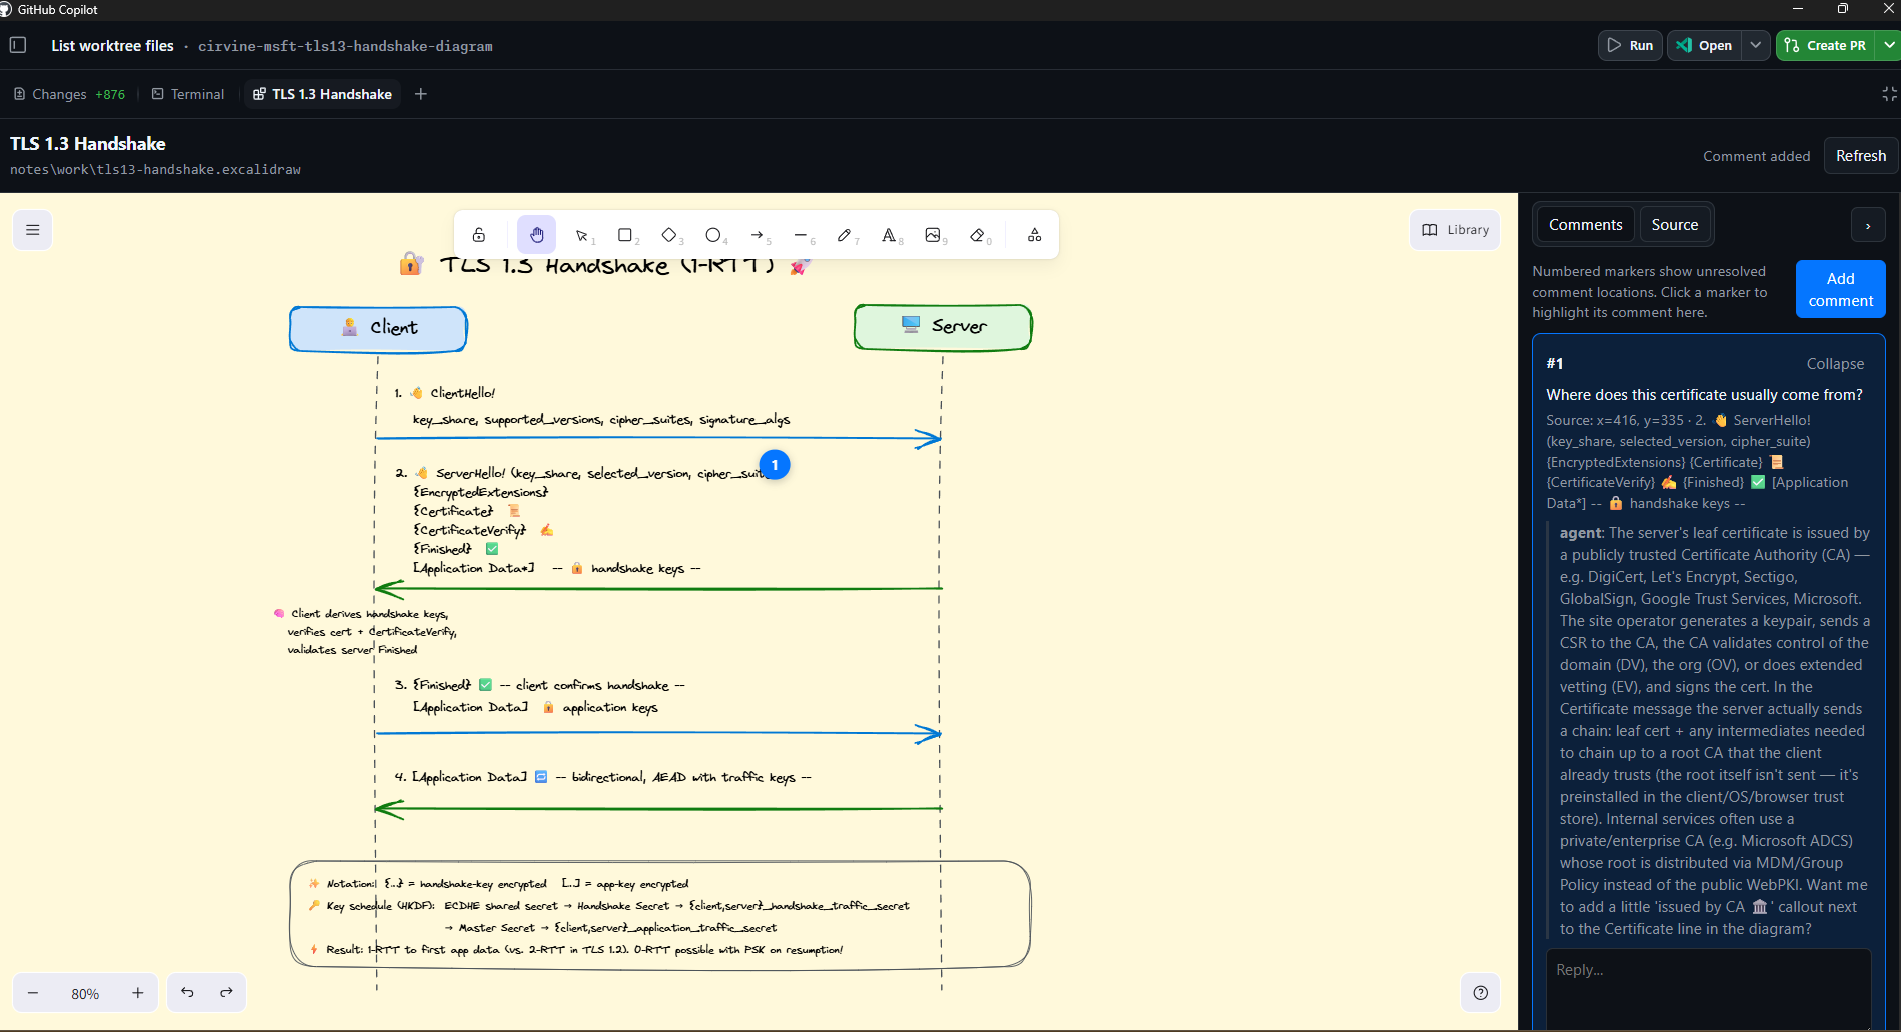Click the Refresh button
Viewport: 1901px width, 1032px height.
(1860, 156)
